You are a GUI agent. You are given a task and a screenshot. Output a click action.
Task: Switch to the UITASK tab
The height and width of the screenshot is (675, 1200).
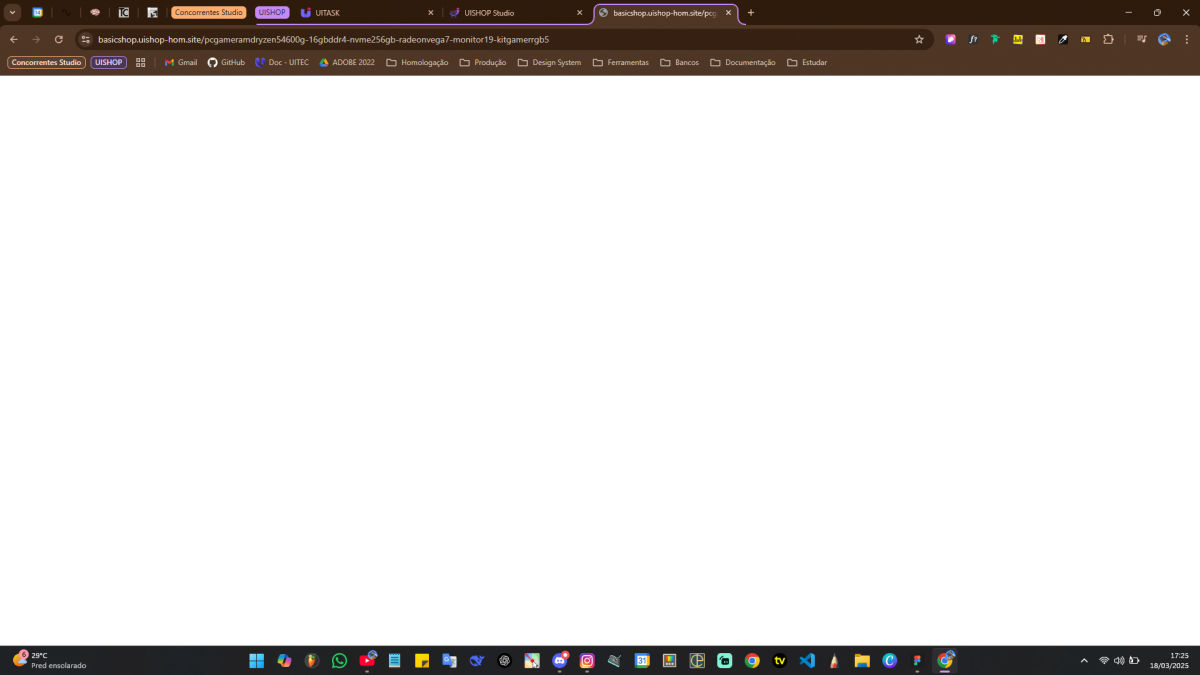tap(327, 13)
